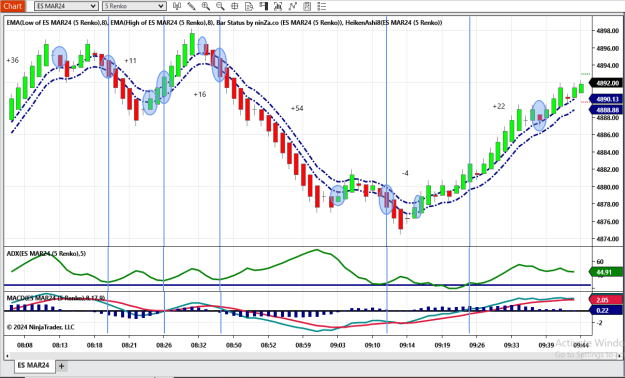Add a new tab with plus button
This screenshot has width=625, height=378.
(61, 366)
